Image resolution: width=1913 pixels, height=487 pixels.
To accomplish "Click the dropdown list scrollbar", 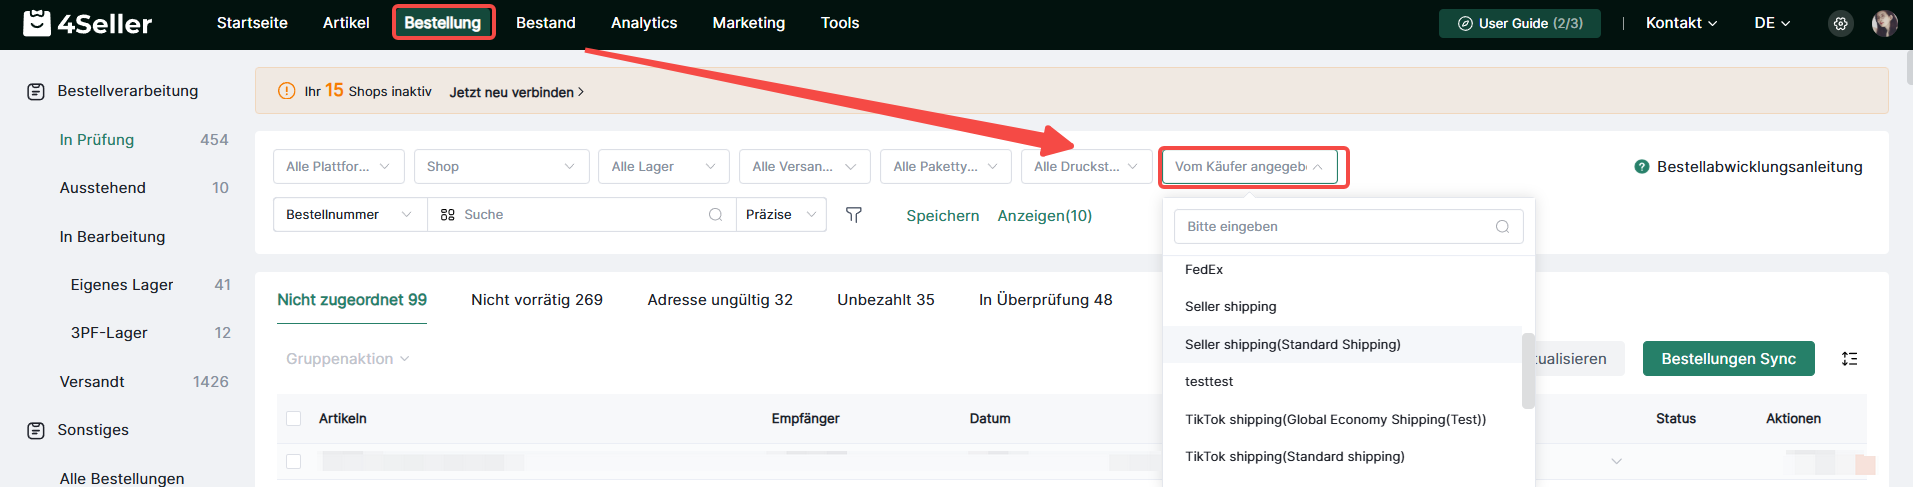I will 1528,371.
